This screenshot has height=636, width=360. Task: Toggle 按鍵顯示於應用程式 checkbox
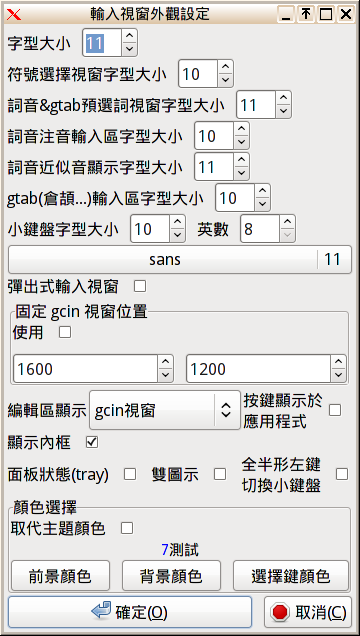(335, 410)
